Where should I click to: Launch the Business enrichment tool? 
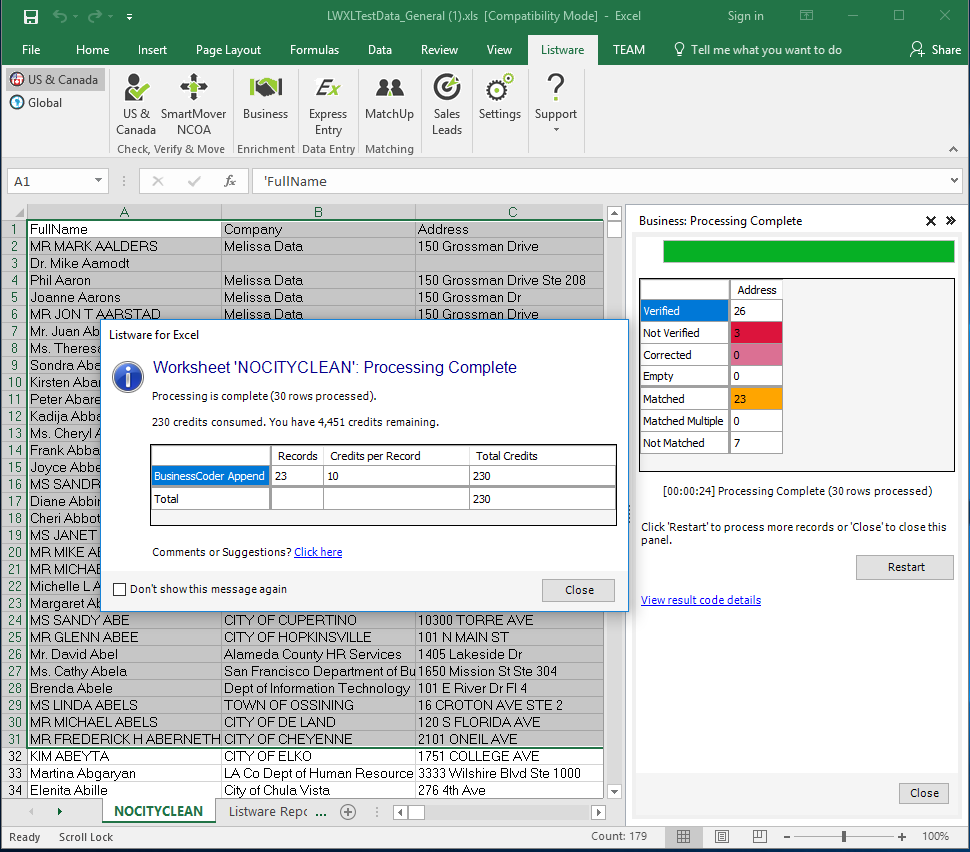click(x=265, y=99)
